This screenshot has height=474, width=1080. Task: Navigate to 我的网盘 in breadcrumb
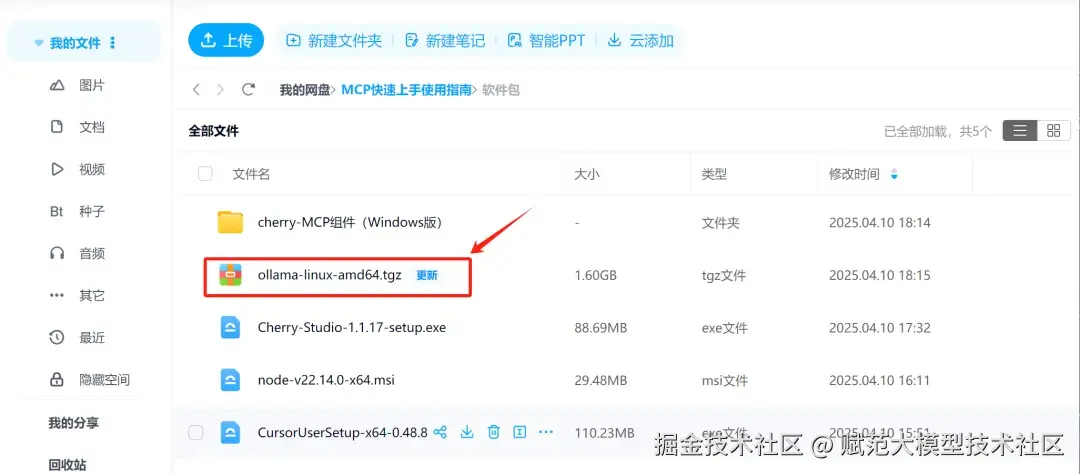pyautogui.click(x=304, y=90)
